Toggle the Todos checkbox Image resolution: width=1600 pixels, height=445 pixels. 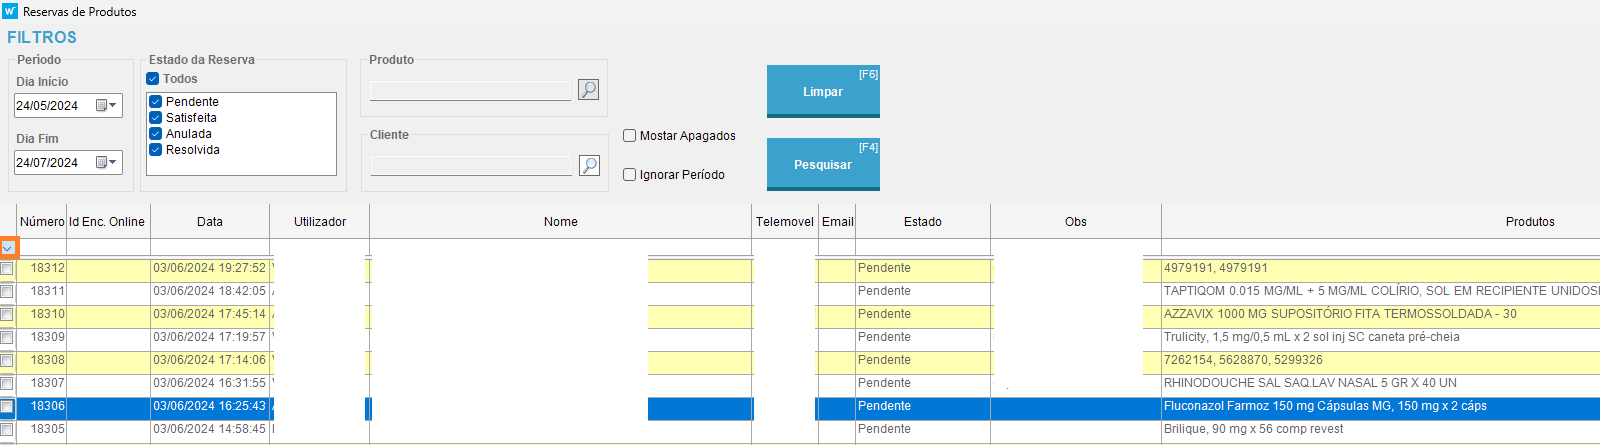[x=153, y=79]
